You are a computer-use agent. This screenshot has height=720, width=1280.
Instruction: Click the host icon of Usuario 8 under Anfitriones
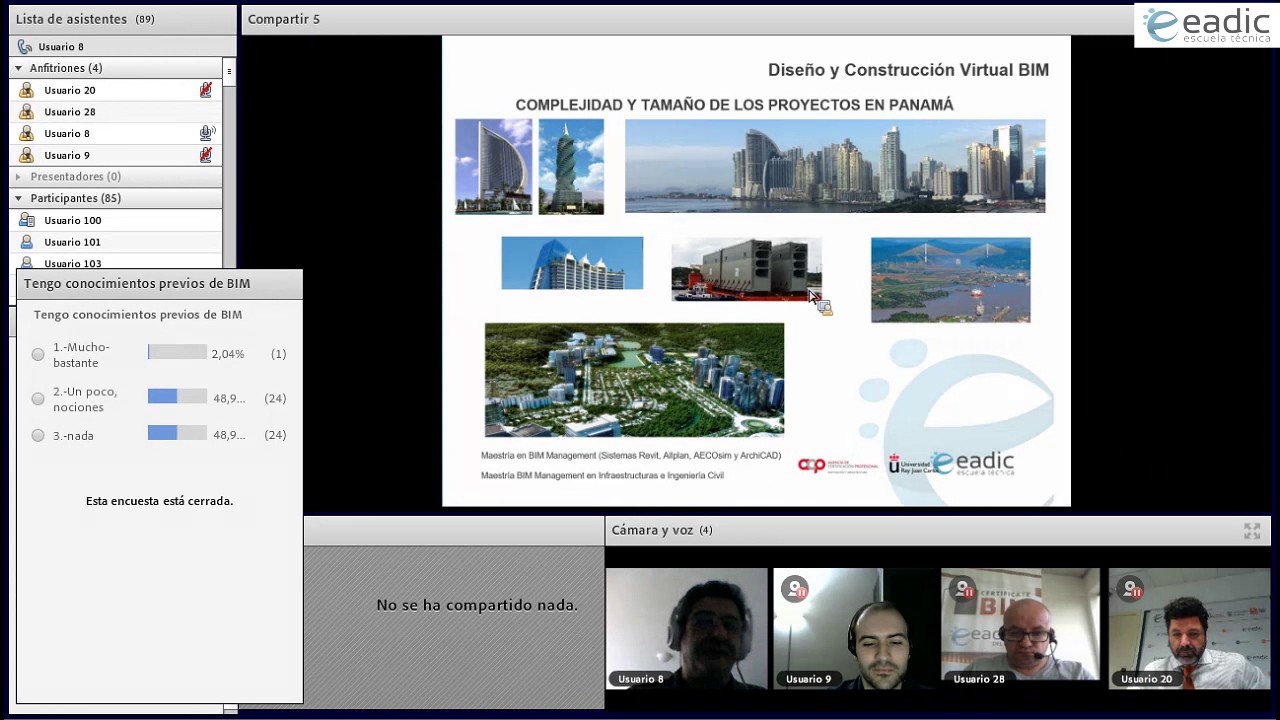[27, 134]
